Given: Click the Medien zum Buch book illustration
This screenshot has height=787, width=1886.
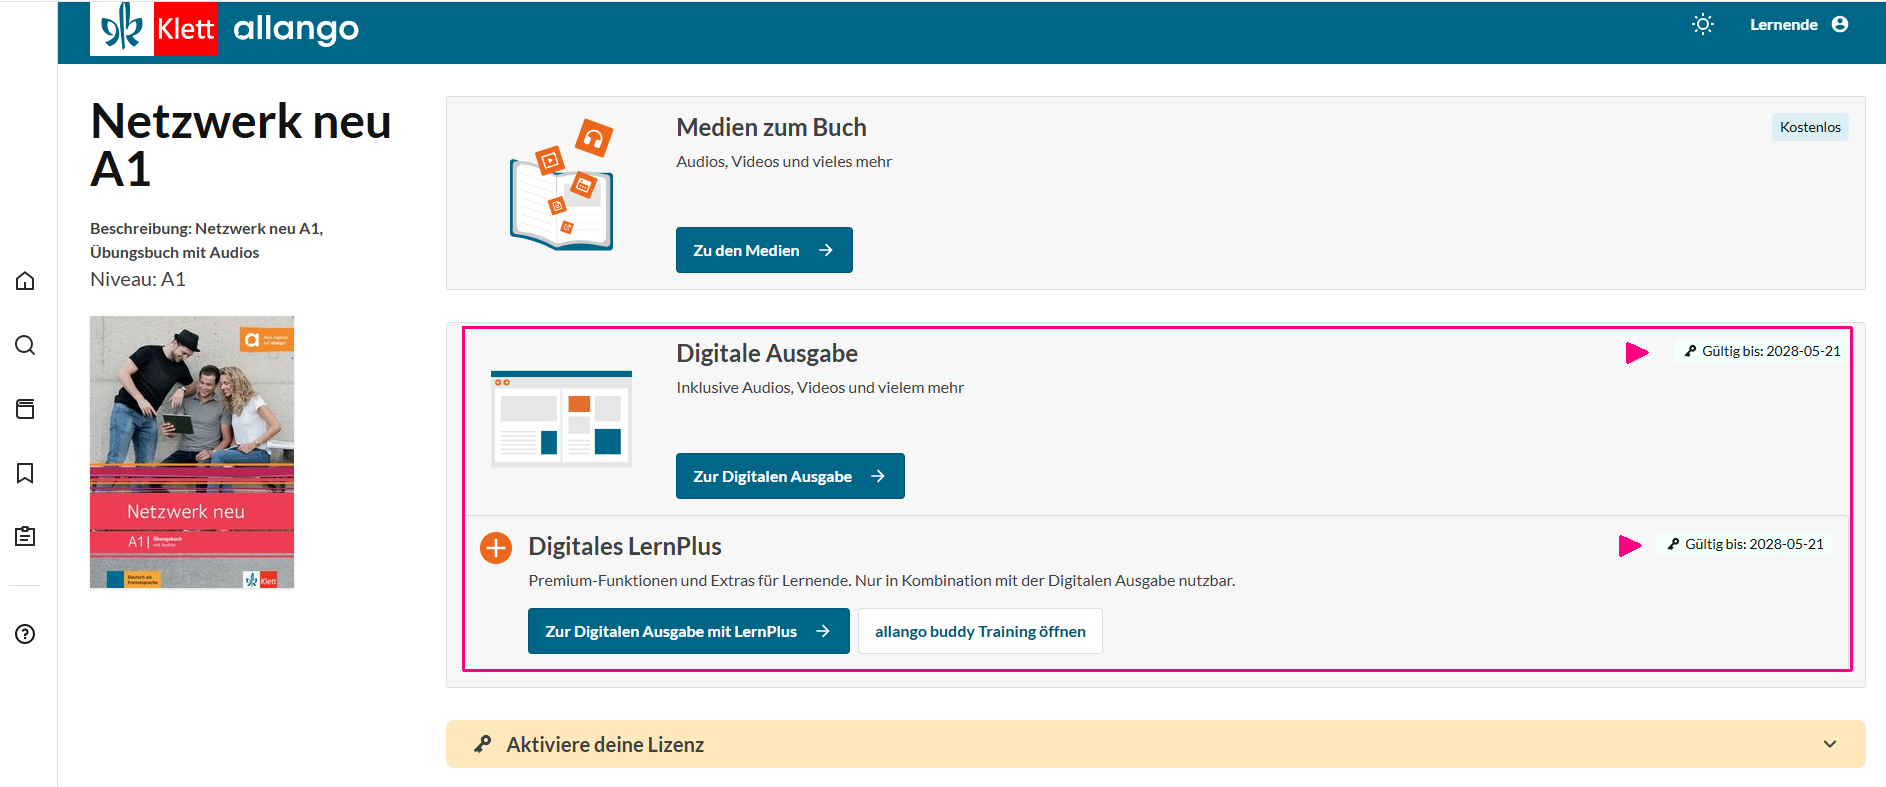Looking at the screenshot, I should (562, 187).
